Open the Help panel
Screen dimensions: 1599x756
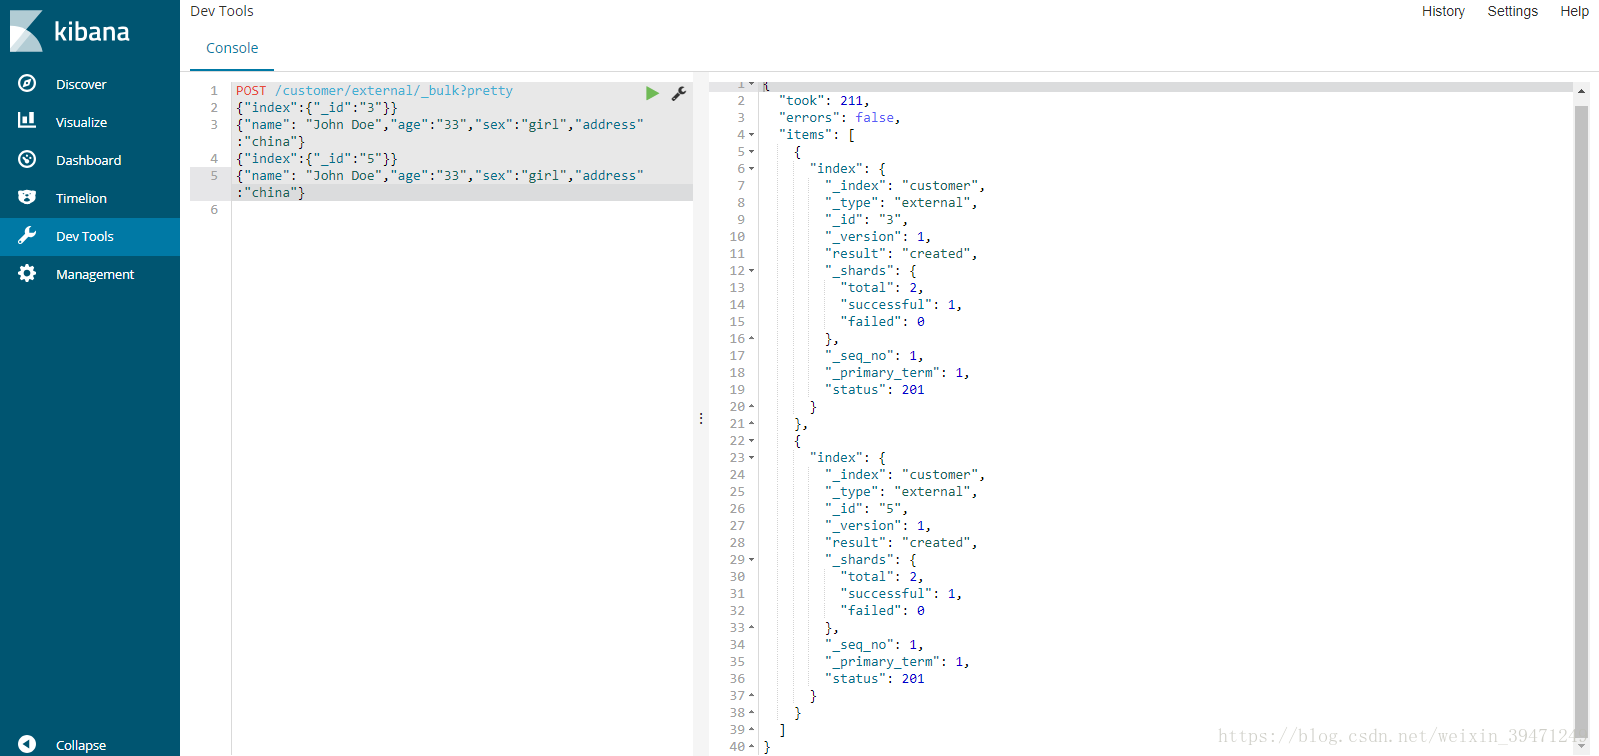coord(1574,11)
